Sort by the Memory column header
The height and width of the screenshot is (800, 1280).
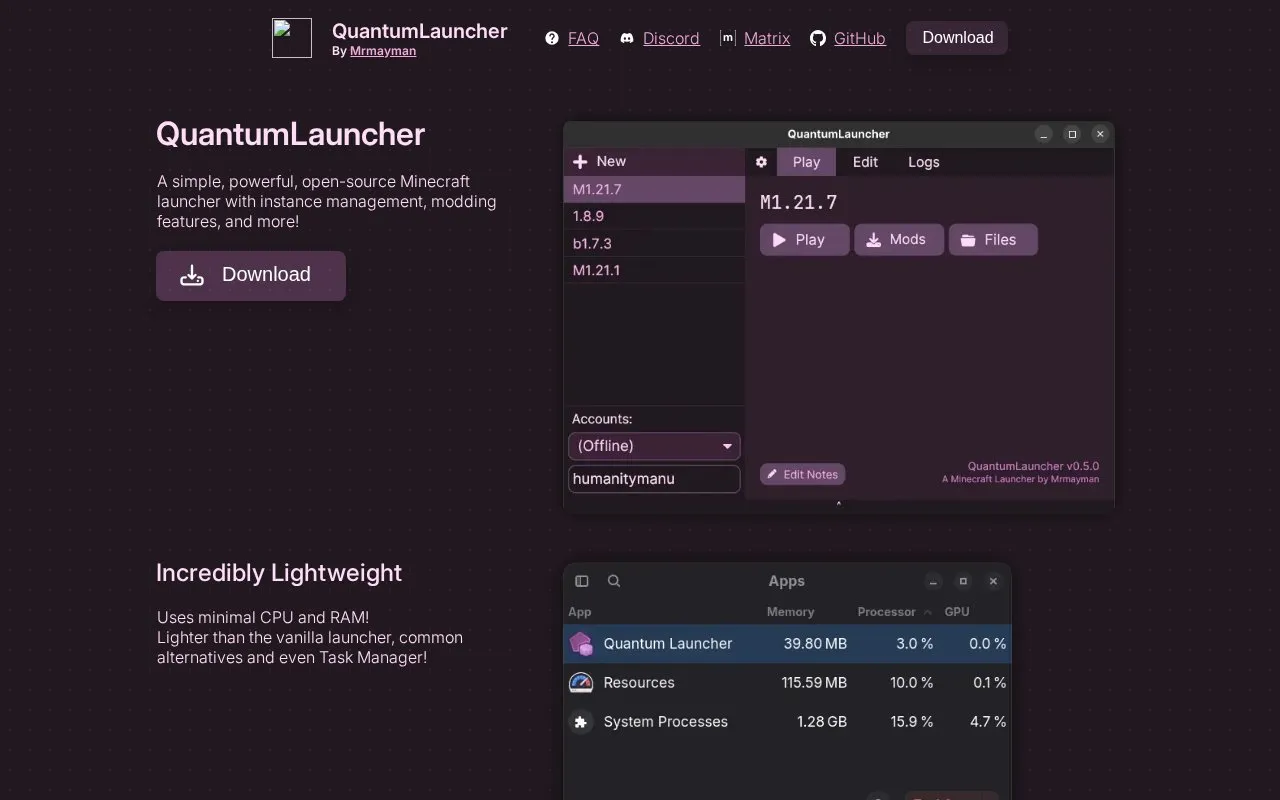pos(790,612)
